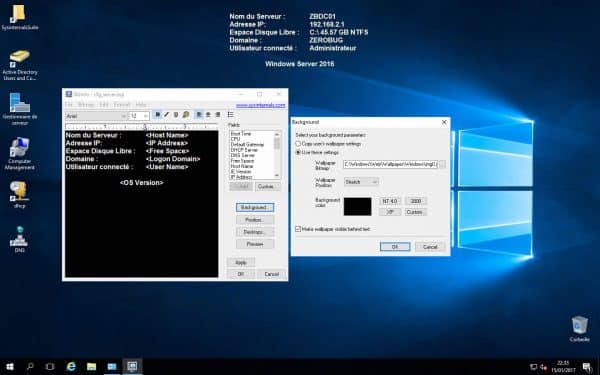Open font size dropdown showing 12
Screen dimensions: 600x375
pos(139,116)
